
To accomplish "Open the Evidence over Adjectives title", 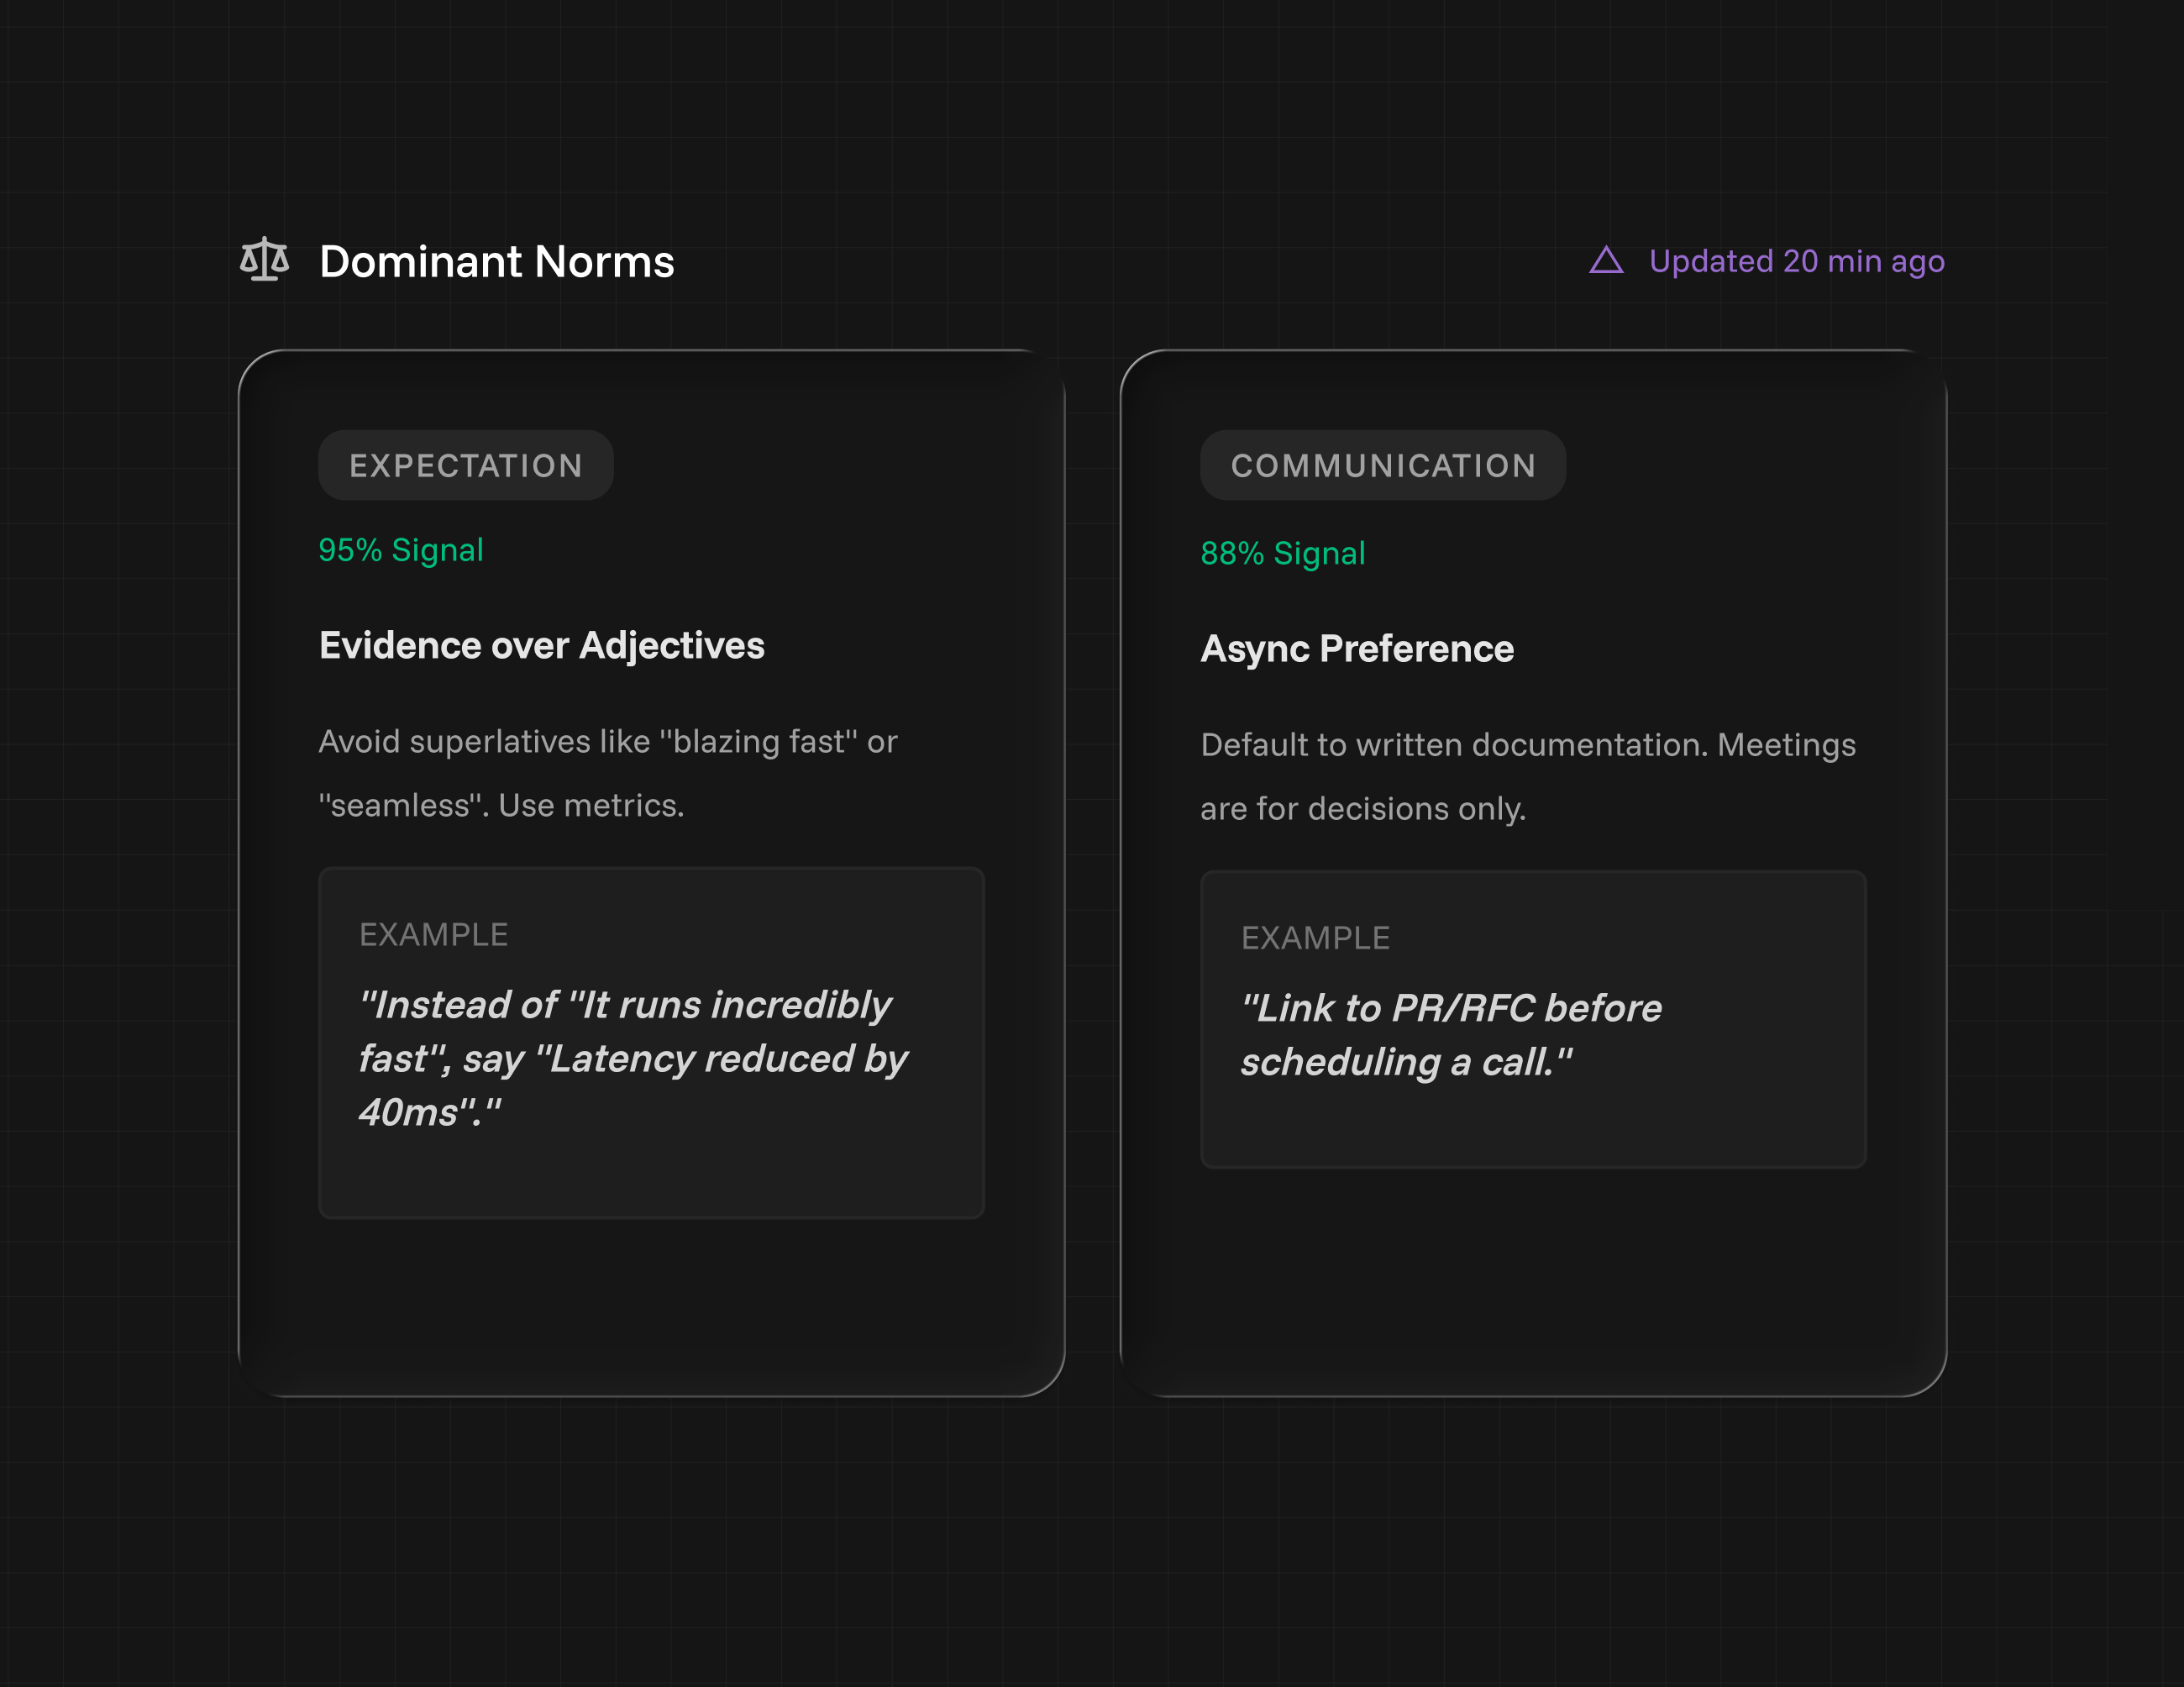I will point(542,646).
